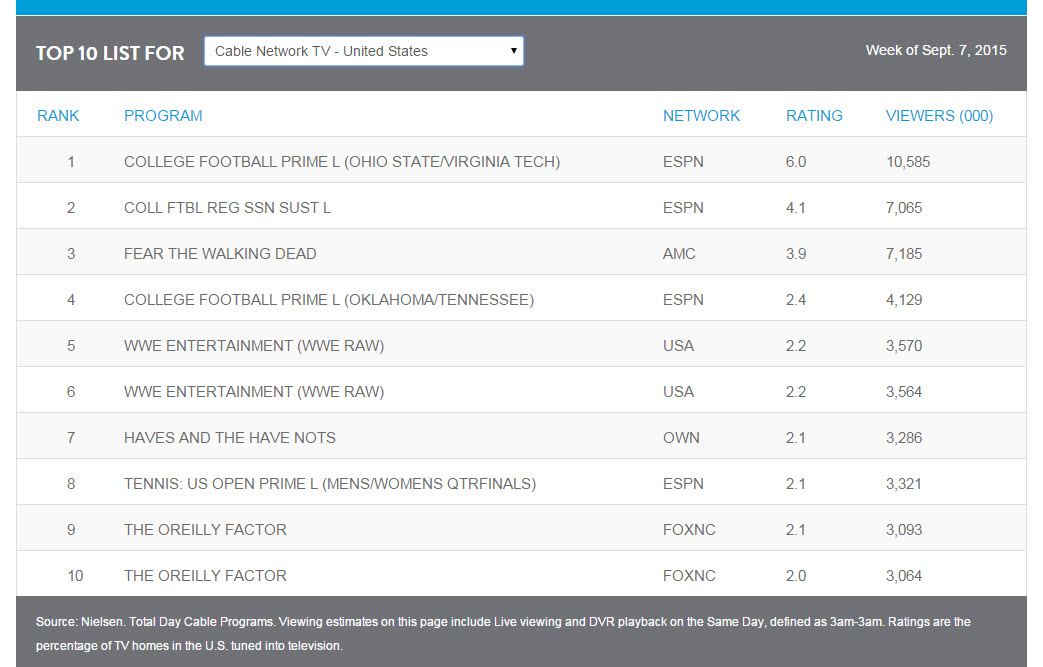The image size is (1043, 667).
Task: Select the Week of Sept. 7, 2015 text
Action: [x=936, y=51]
